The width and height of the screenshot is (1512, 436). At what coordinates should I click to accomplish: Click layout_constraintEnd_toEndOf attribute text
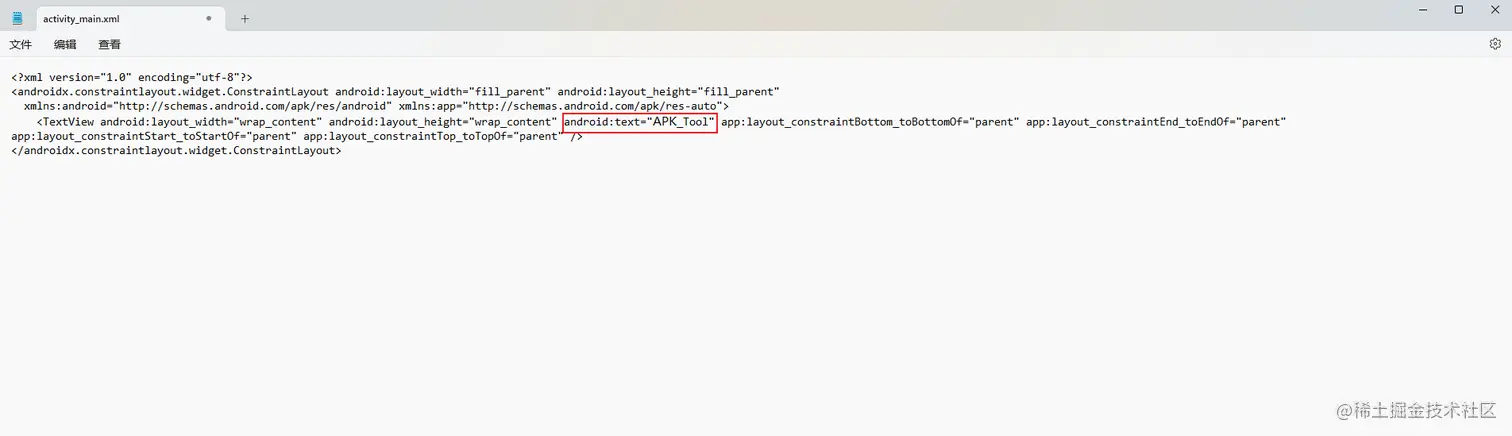point(1156,122)
